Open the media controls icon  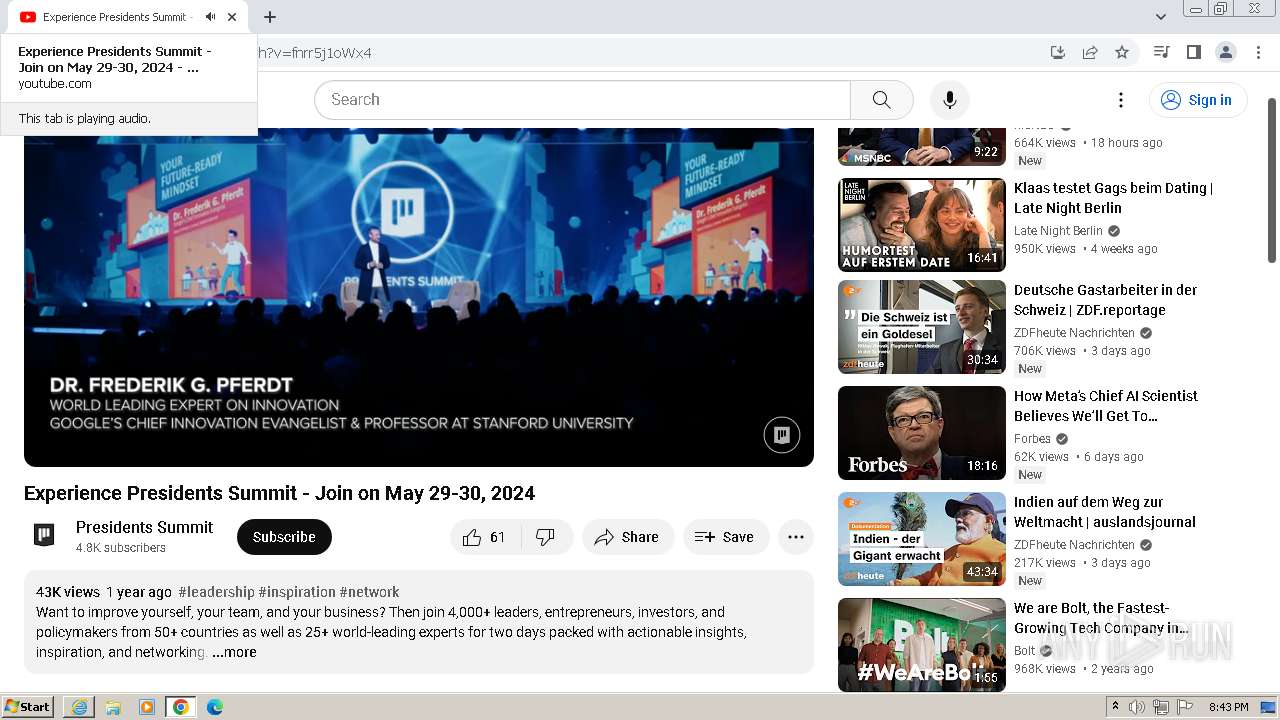tap(1161, 52)
